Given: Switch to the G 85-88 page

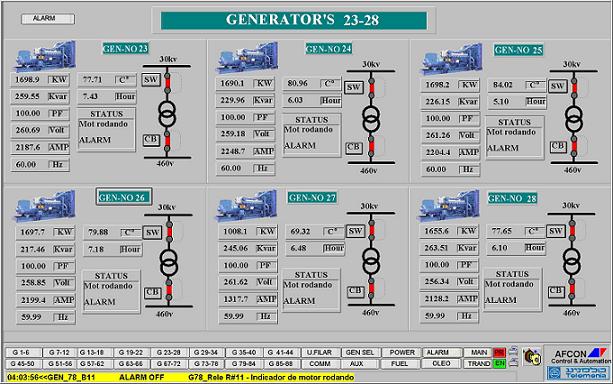Looking at the screenshot, I should coord(281,364).
